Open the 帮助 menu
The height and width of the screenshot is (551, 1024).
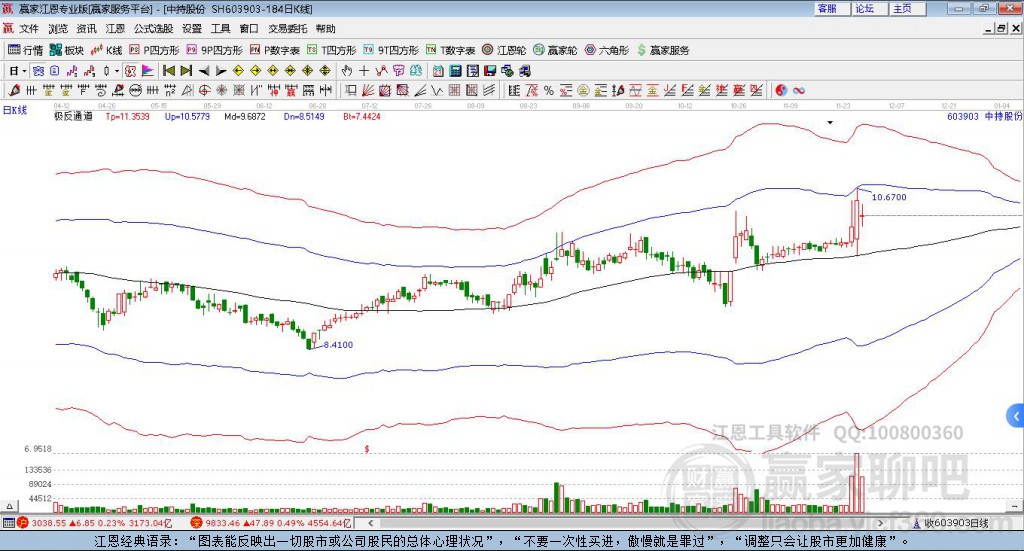tap(325, 29)
